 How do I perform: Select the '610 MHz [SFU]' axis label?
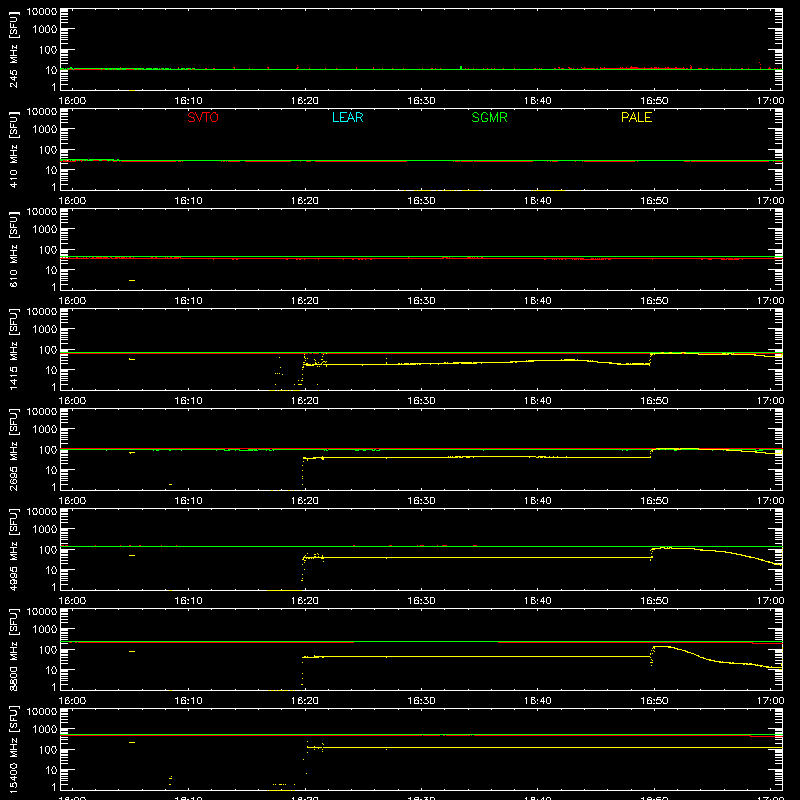14,250
